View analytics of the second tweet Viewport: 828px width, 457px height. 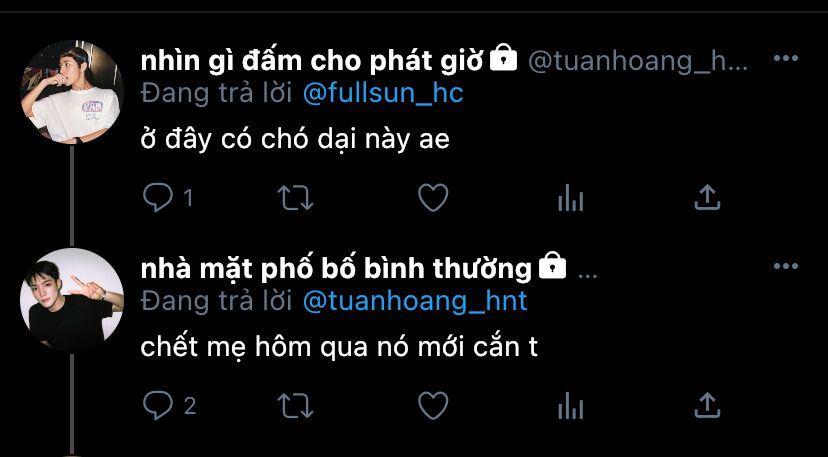570,406
